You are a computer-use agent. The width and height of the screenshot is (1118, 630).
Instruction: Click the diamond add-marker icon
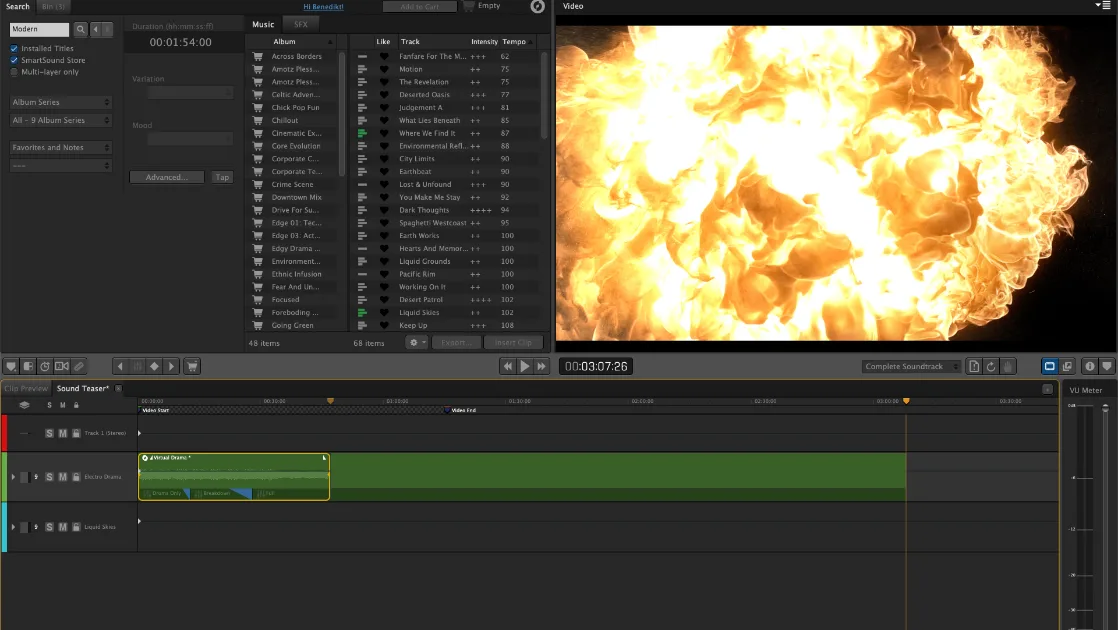(155, 366)
